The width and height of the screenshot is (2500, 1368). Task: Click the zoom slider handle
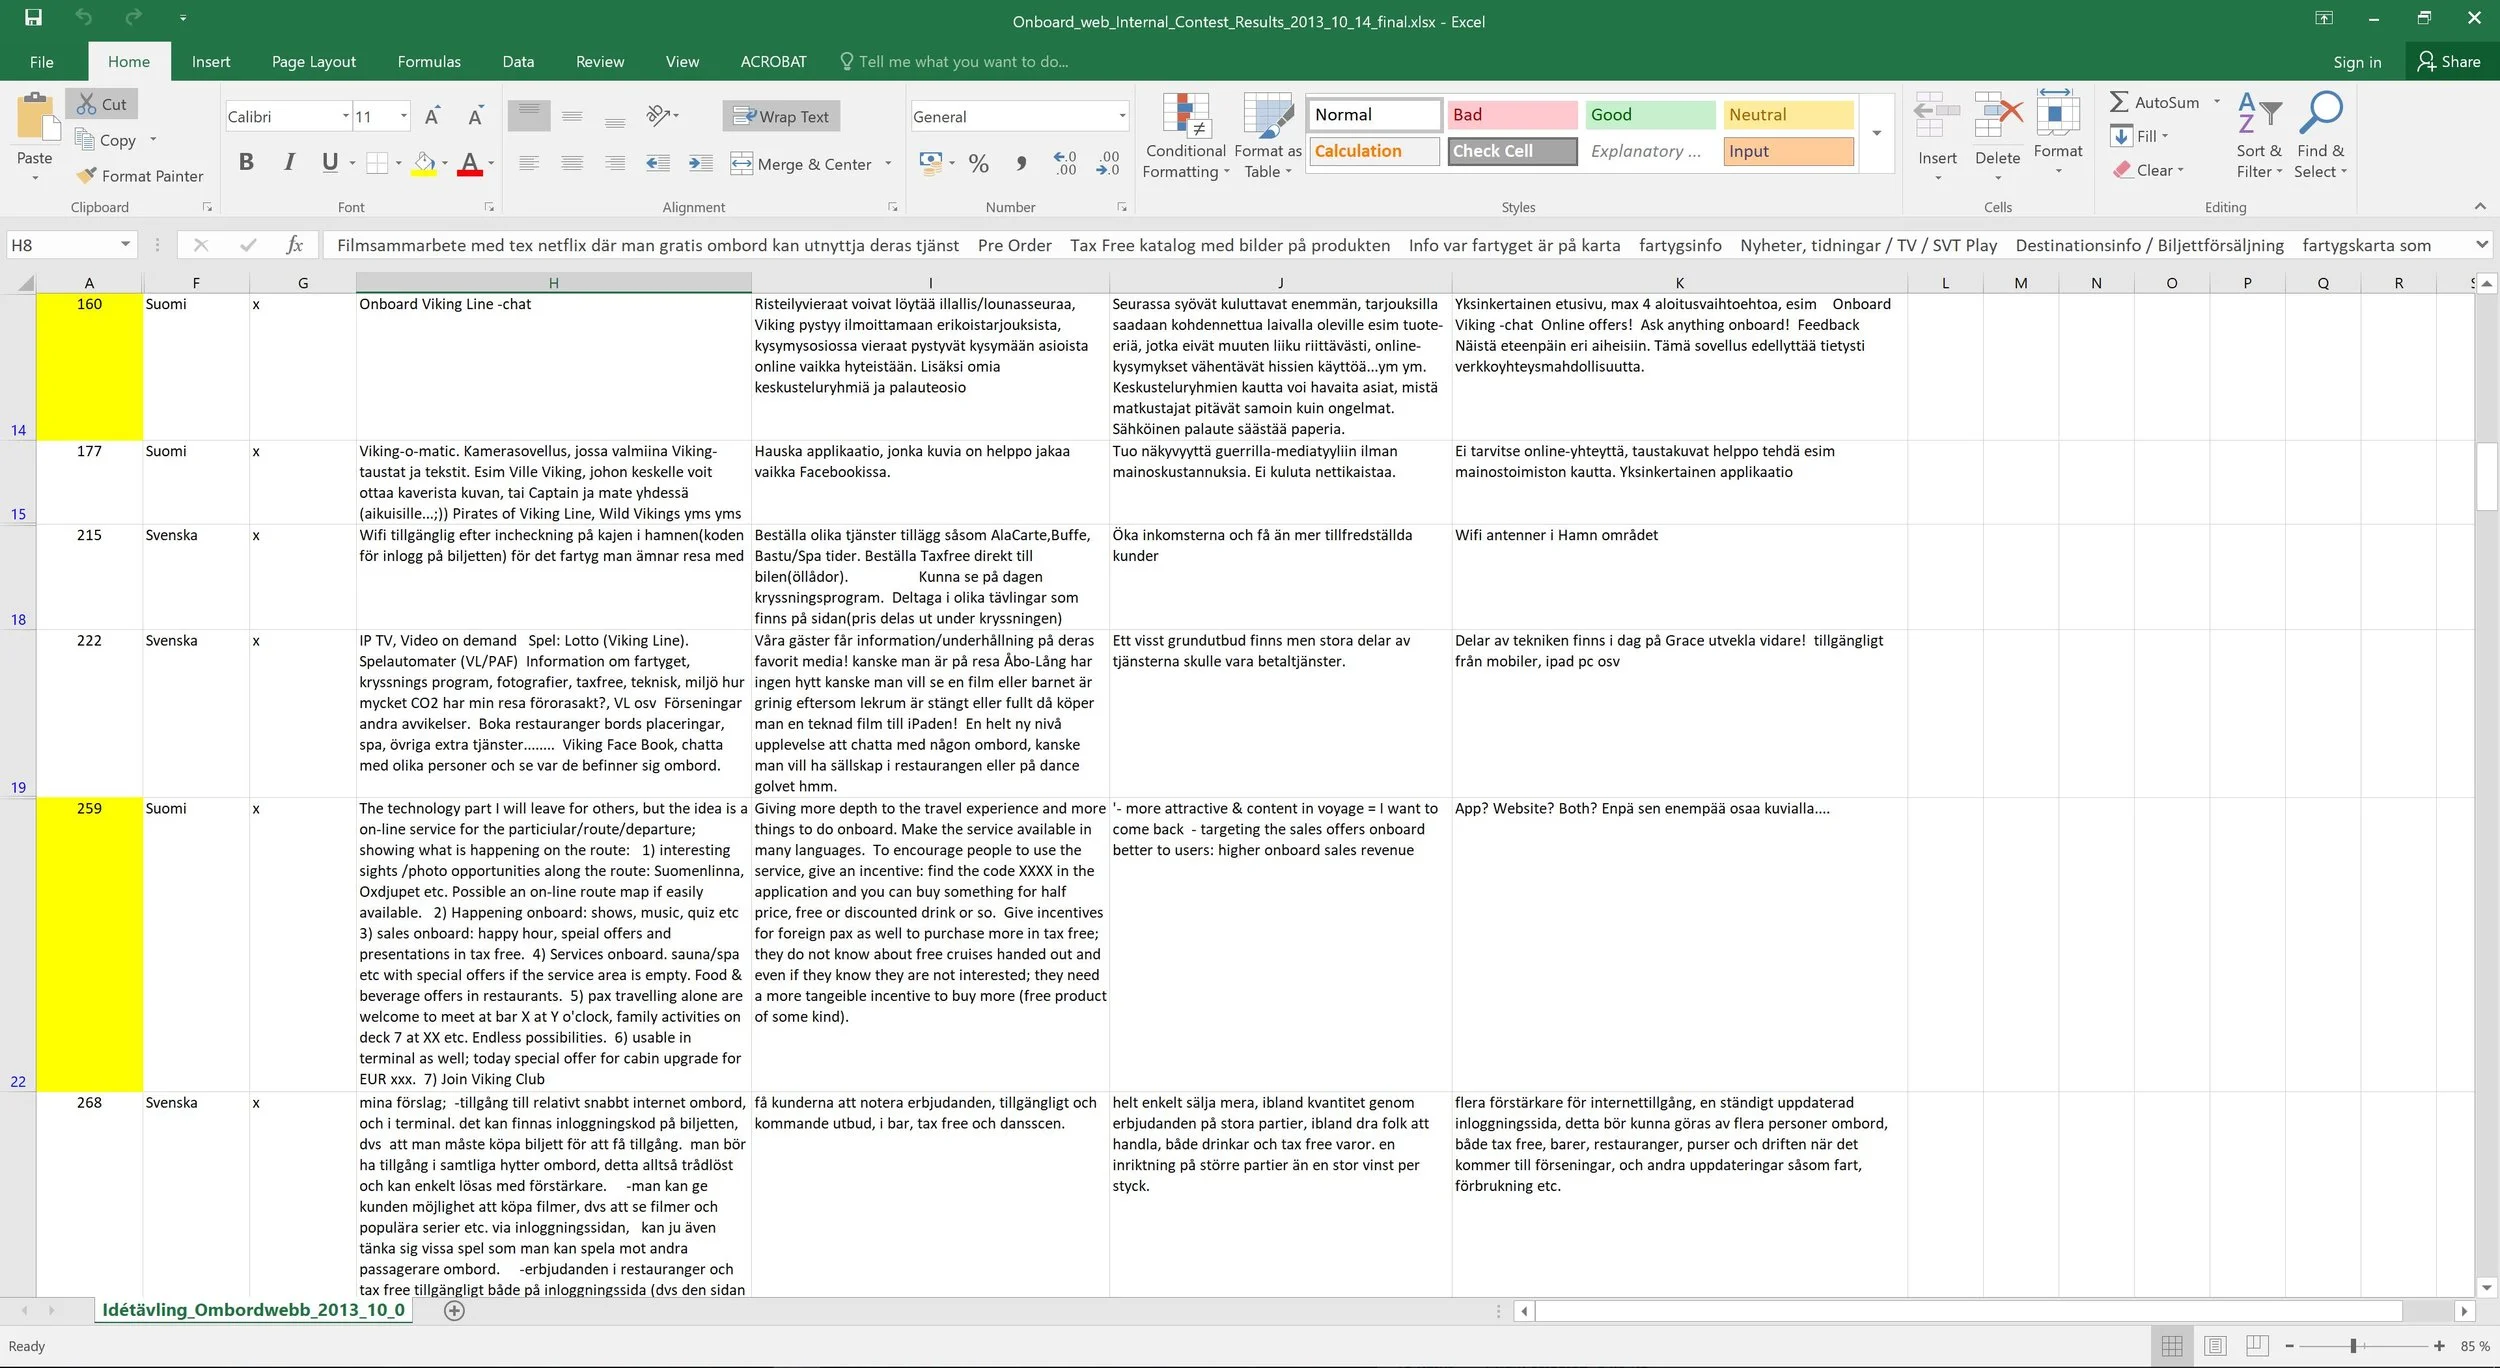[2353, 1346]
